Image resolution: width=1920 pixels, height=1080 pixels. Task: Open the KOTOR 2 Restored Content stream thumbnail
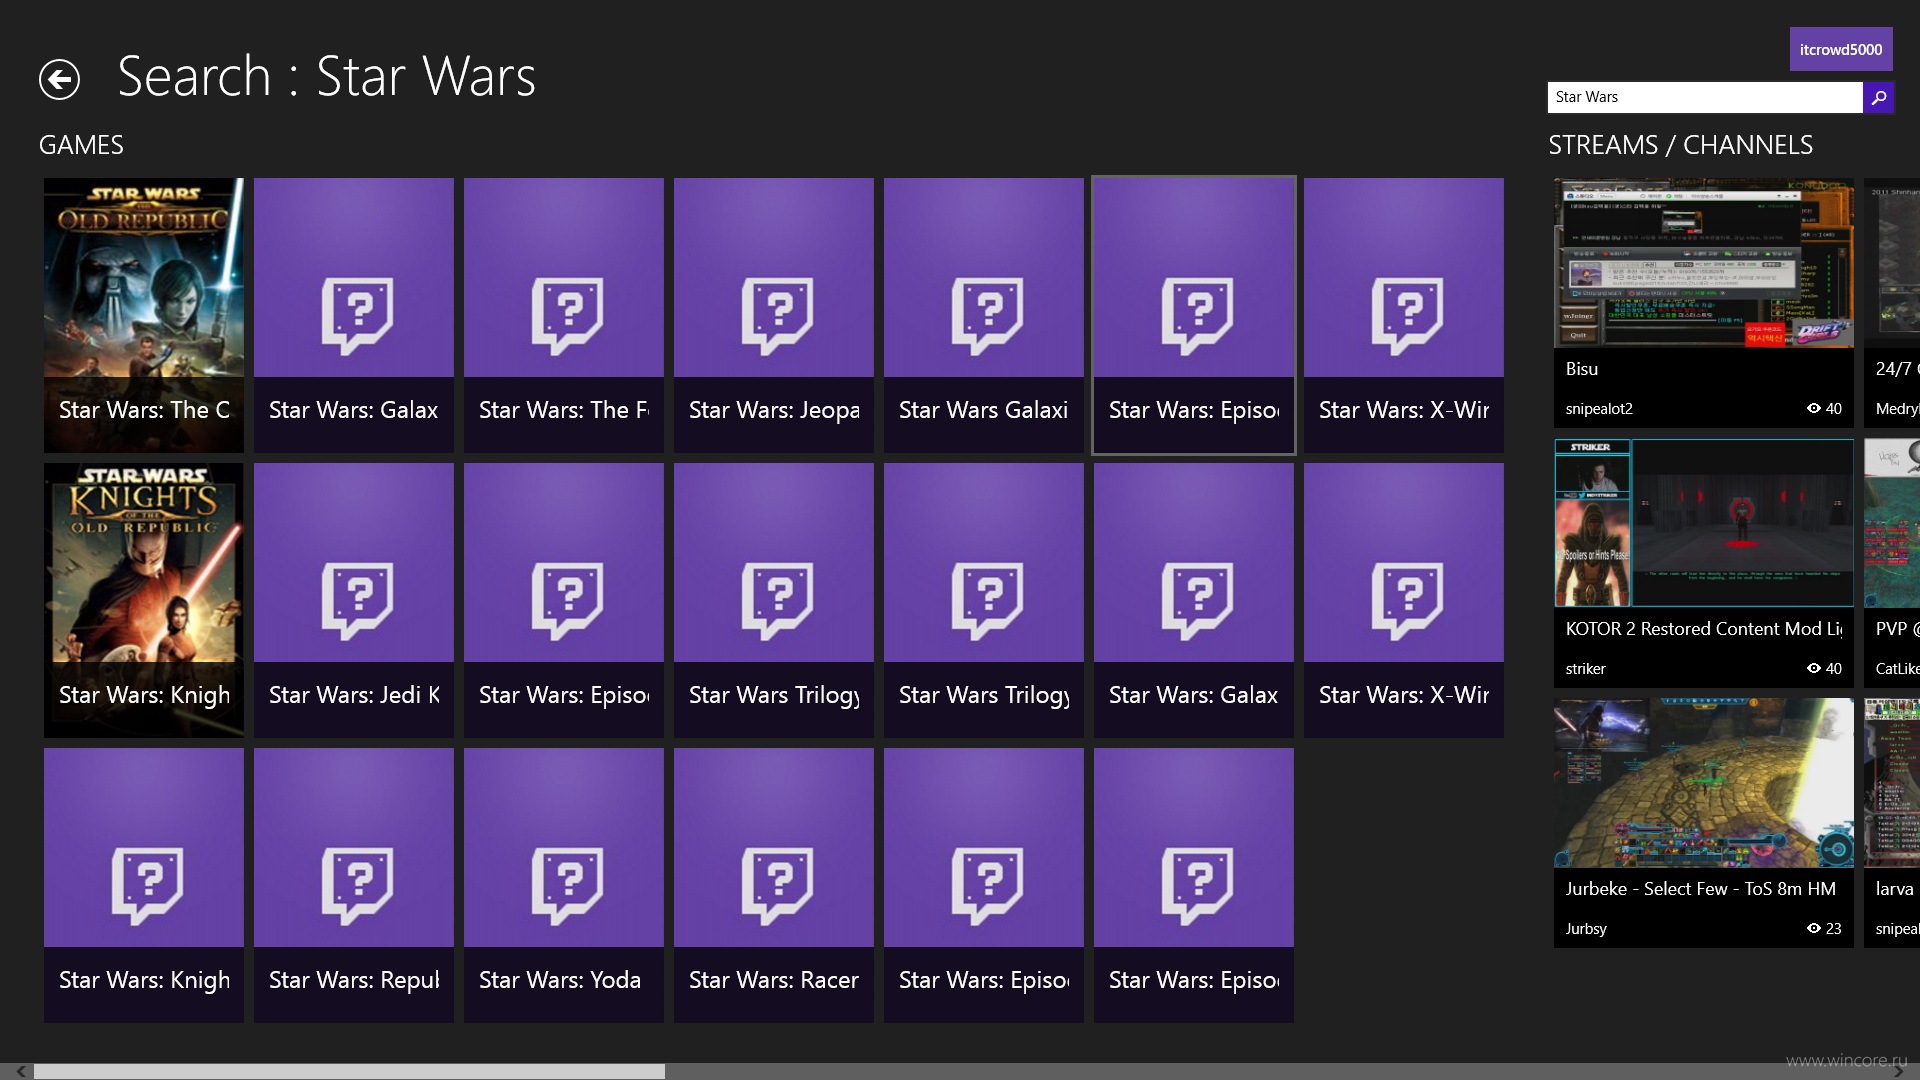point(1704,523)
